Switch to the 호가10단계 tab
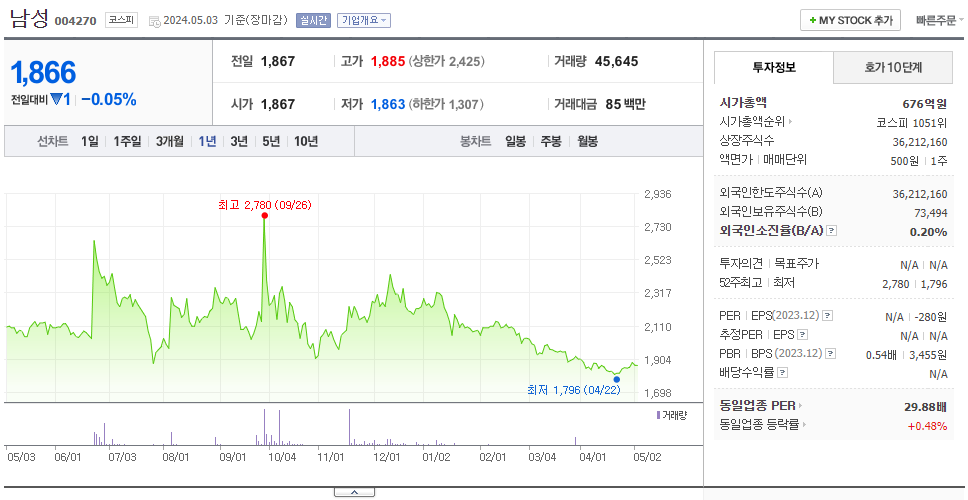The image size is (968, 500). click(x=893, y=68)
